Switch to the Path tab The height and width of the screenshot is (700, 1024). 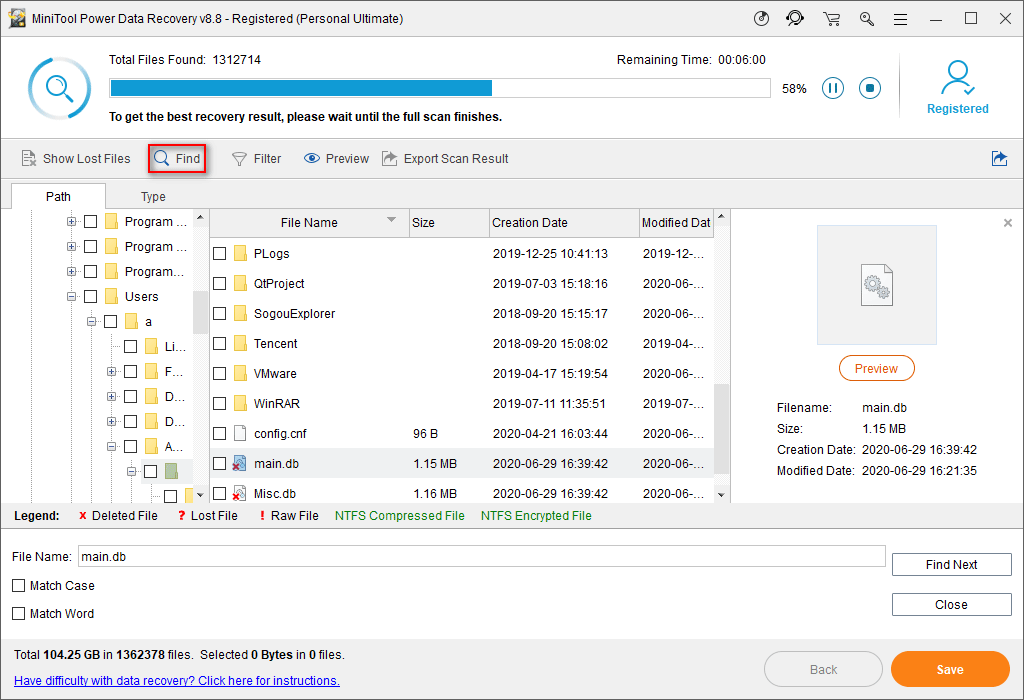[58, 197]
